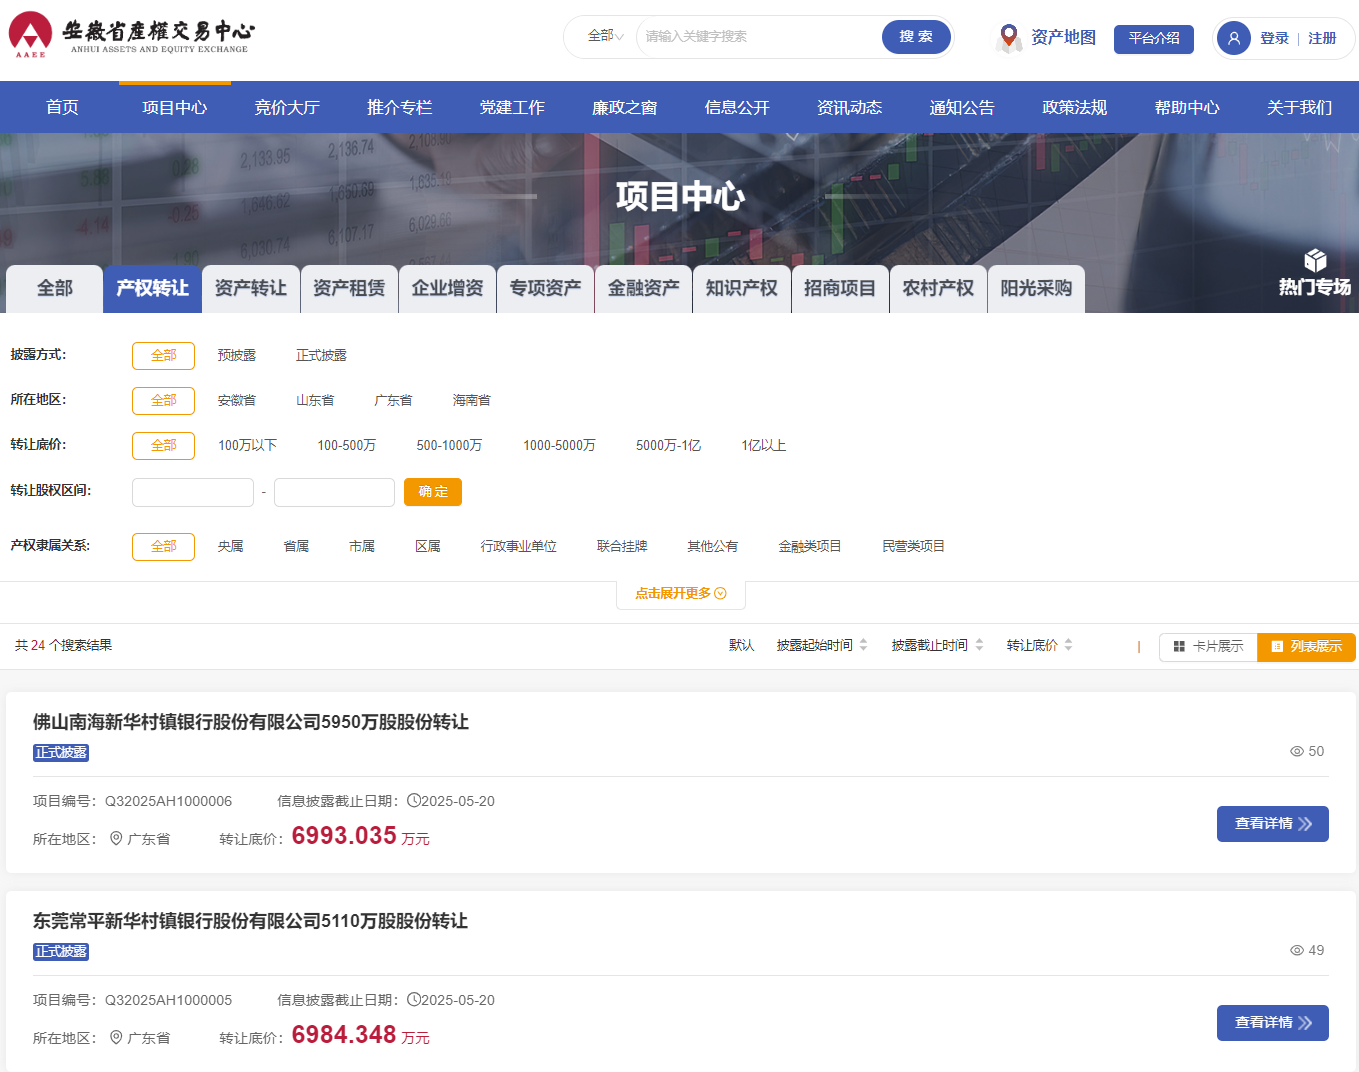Go to 首页 in navigation bar

[x=62, y=107]
